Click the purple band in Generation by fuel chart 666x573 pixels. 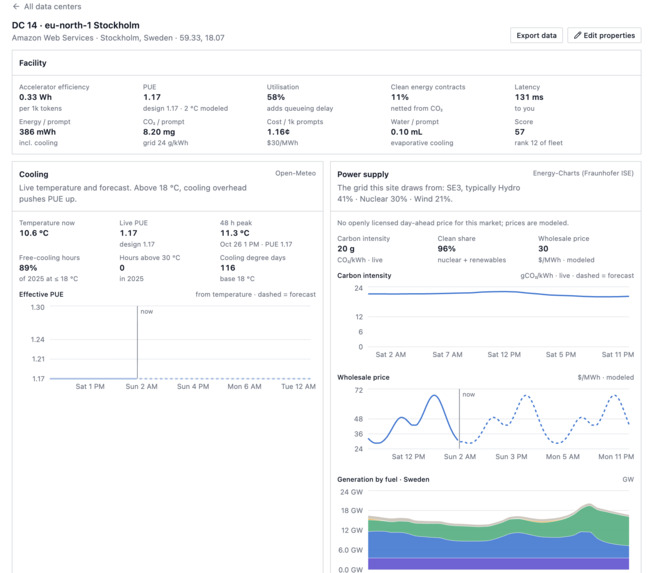click(498, 564)
